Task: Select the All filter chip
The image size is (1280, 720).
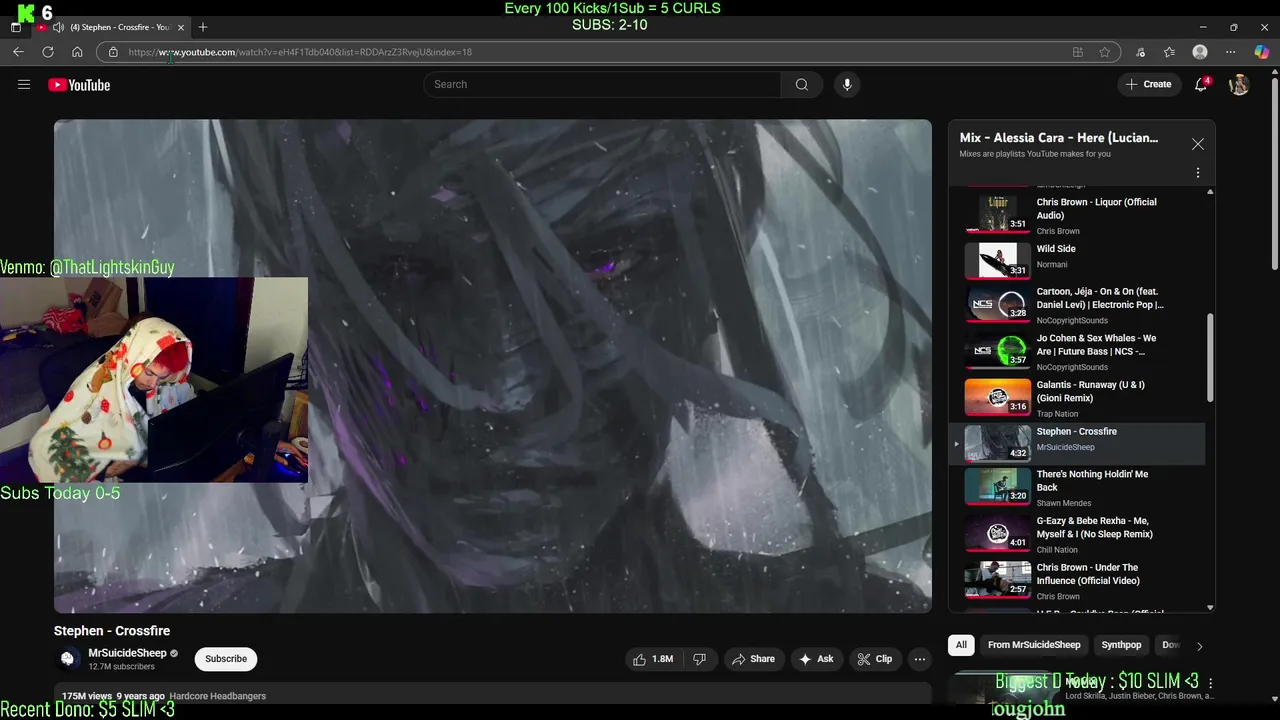Action: pos(961,645)
